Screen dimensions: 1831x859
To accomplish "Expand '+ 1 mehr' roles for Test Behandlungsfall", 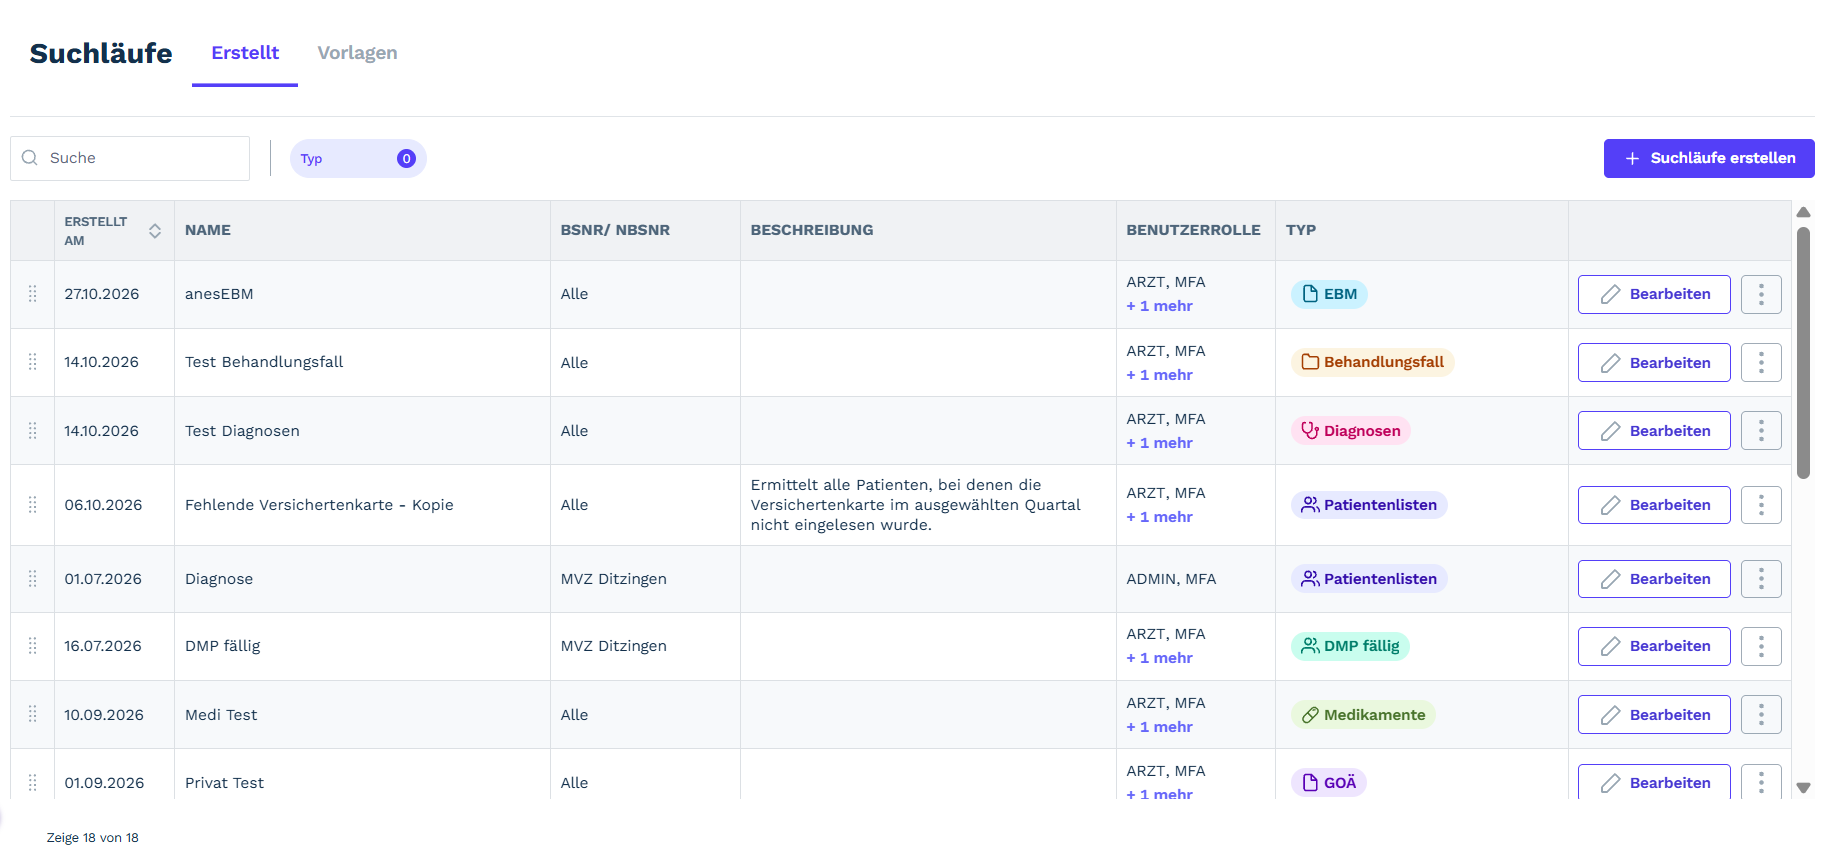I will point(1160,375).
